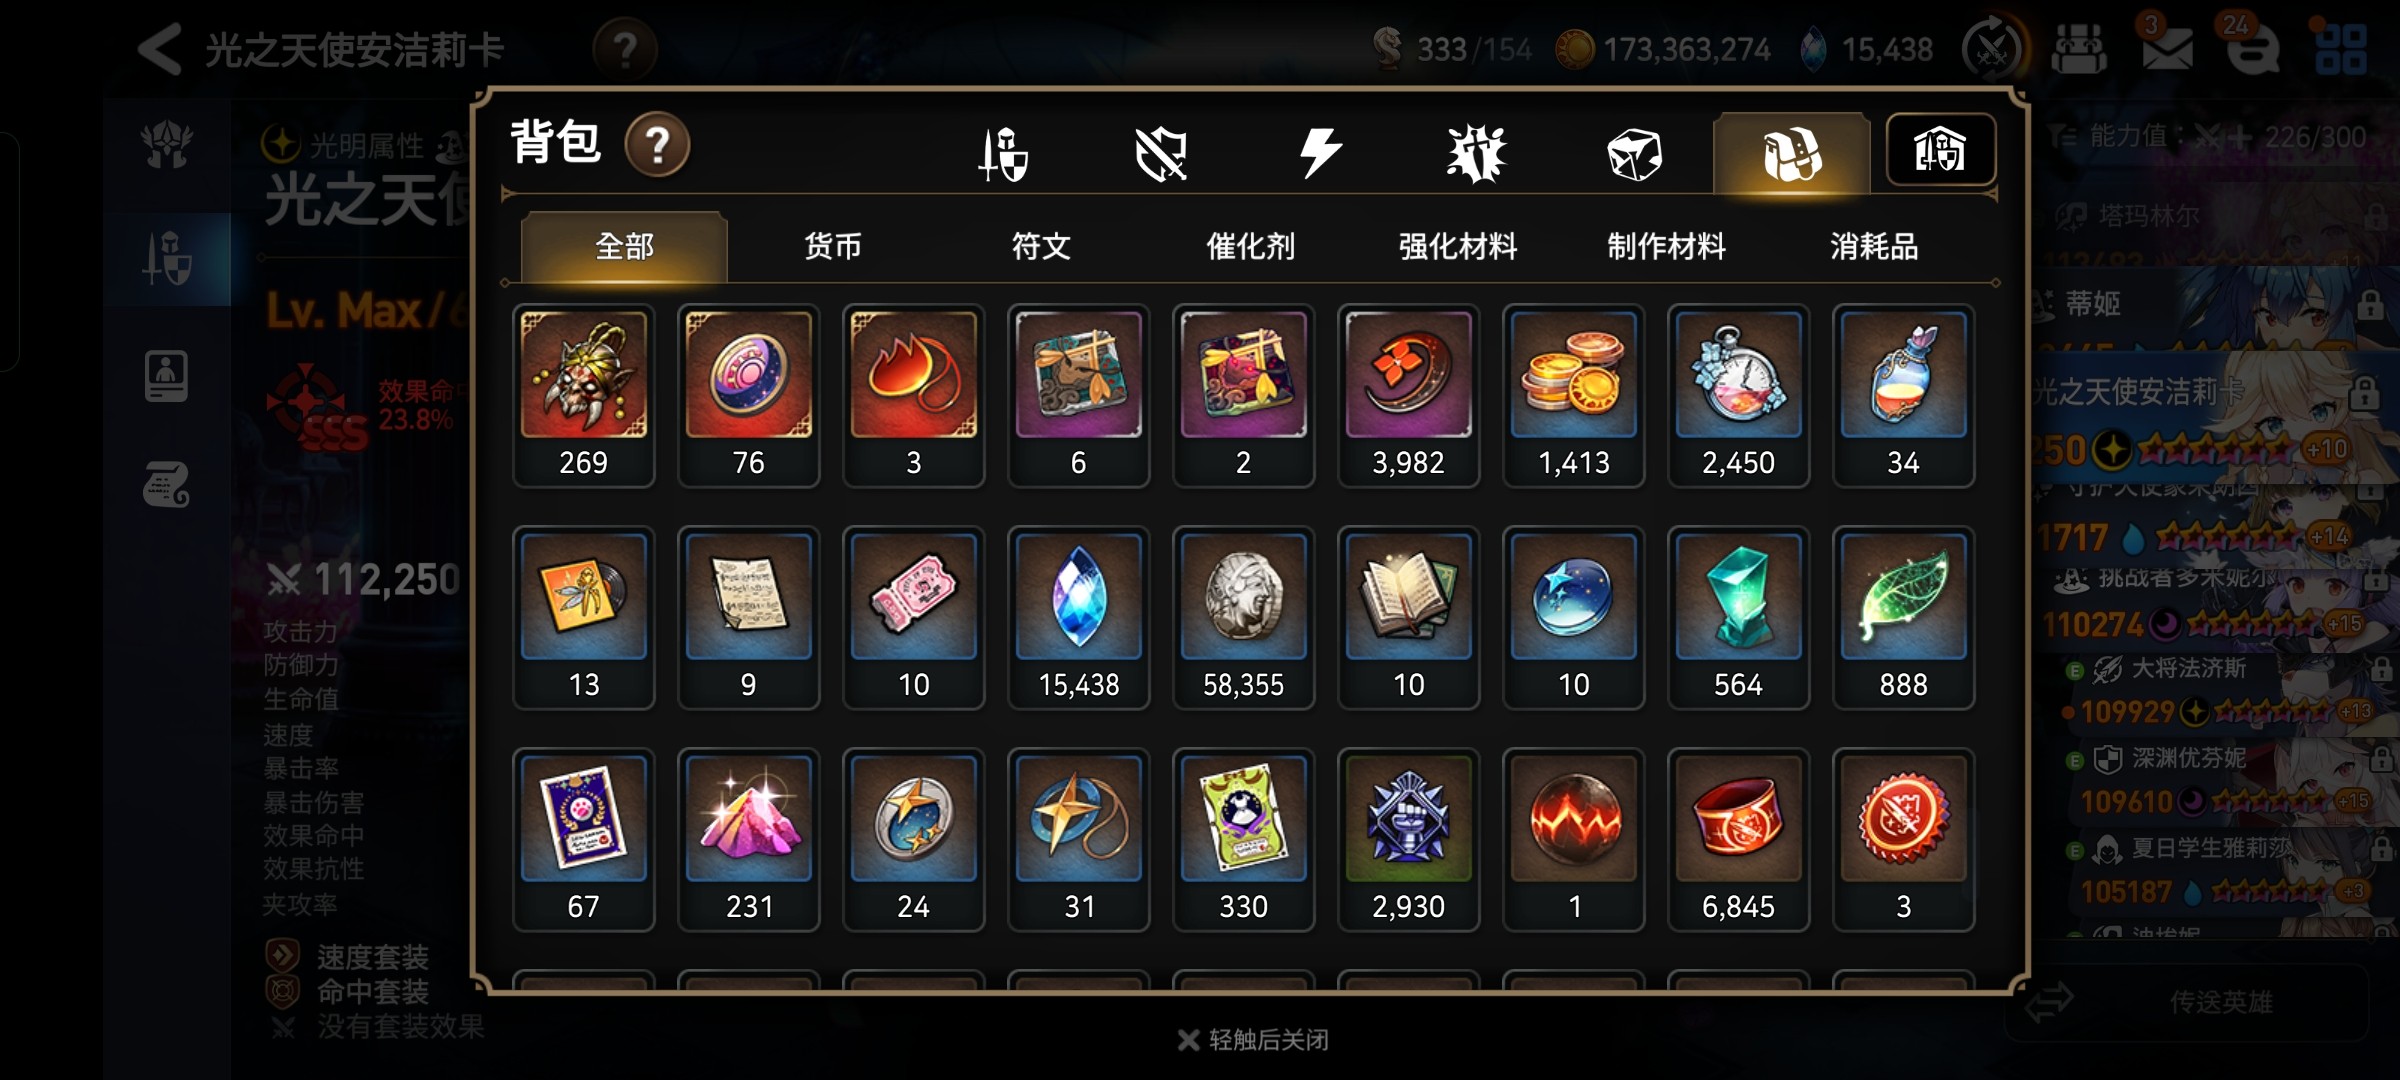Select the lightning bolt category icon

click(1320, 153)
